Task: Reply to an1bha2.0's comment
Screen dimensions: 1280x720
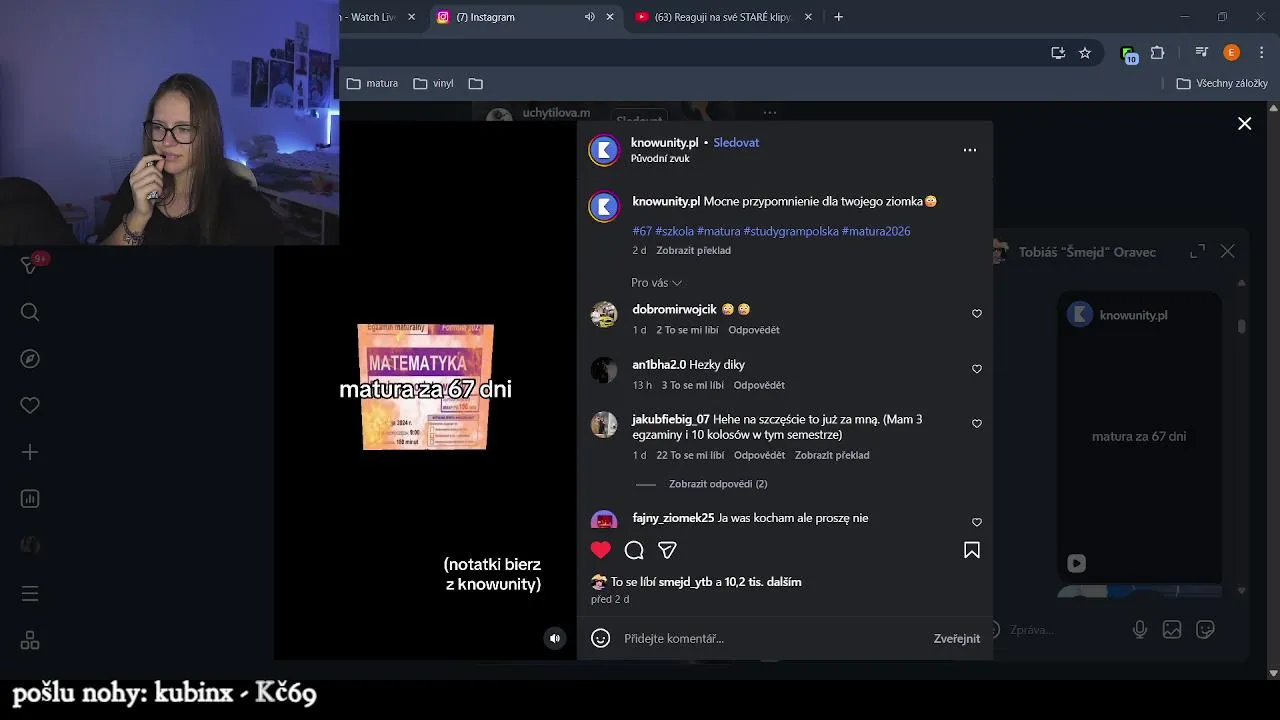Action: tap(759, 385)
